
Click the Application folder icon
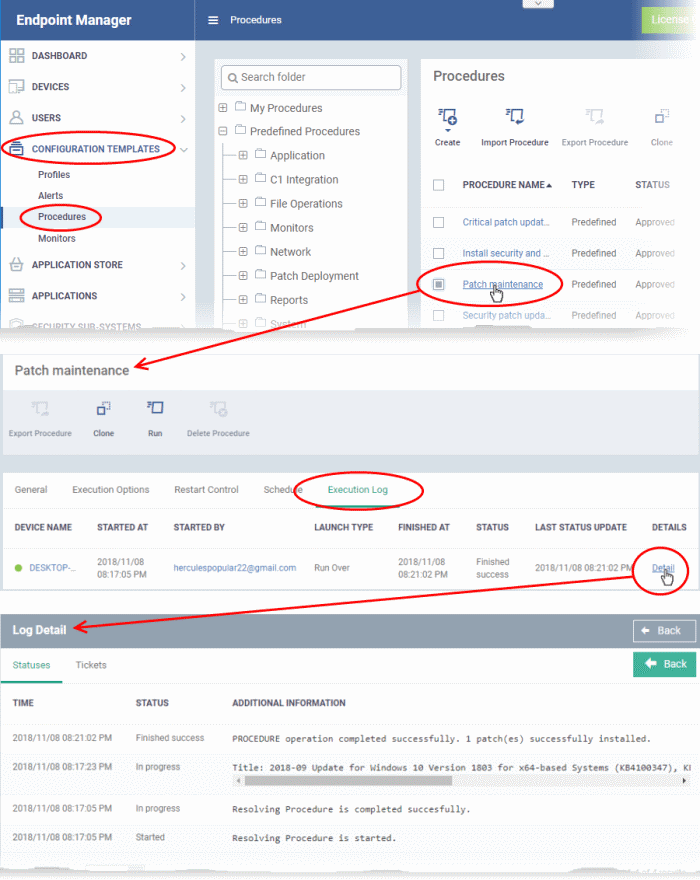click(260, 154)
